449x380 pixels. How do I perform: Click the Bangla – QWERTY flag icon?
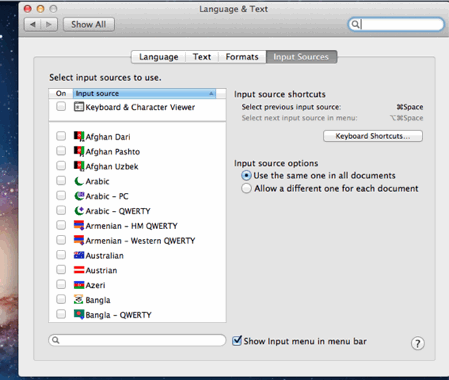coord(79,314)
